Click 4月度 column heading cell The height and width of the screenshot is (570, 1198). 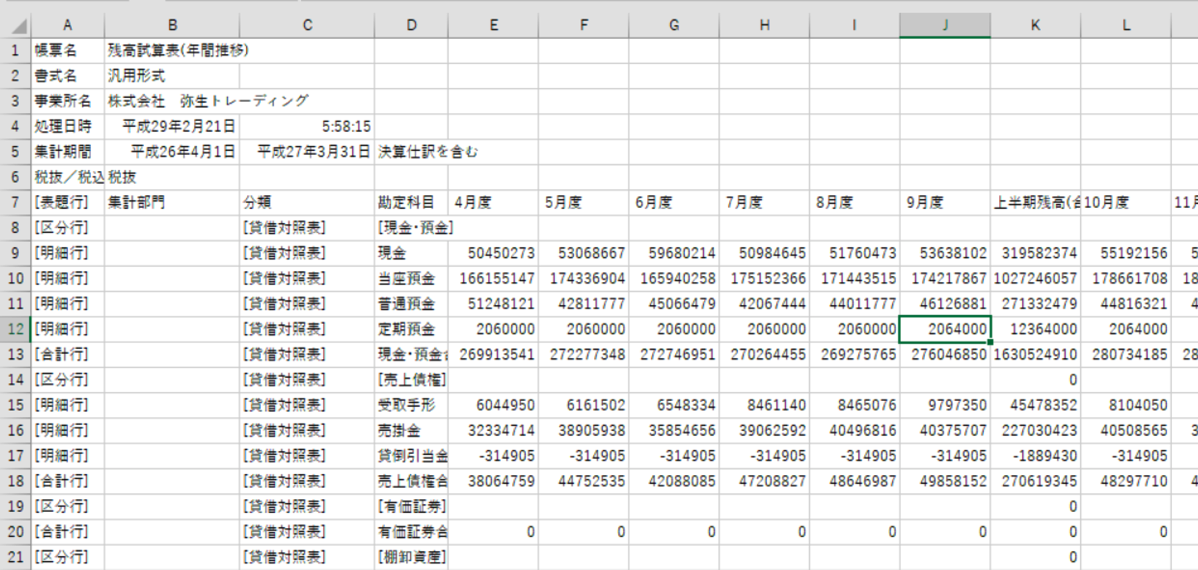tap(494, 202)
